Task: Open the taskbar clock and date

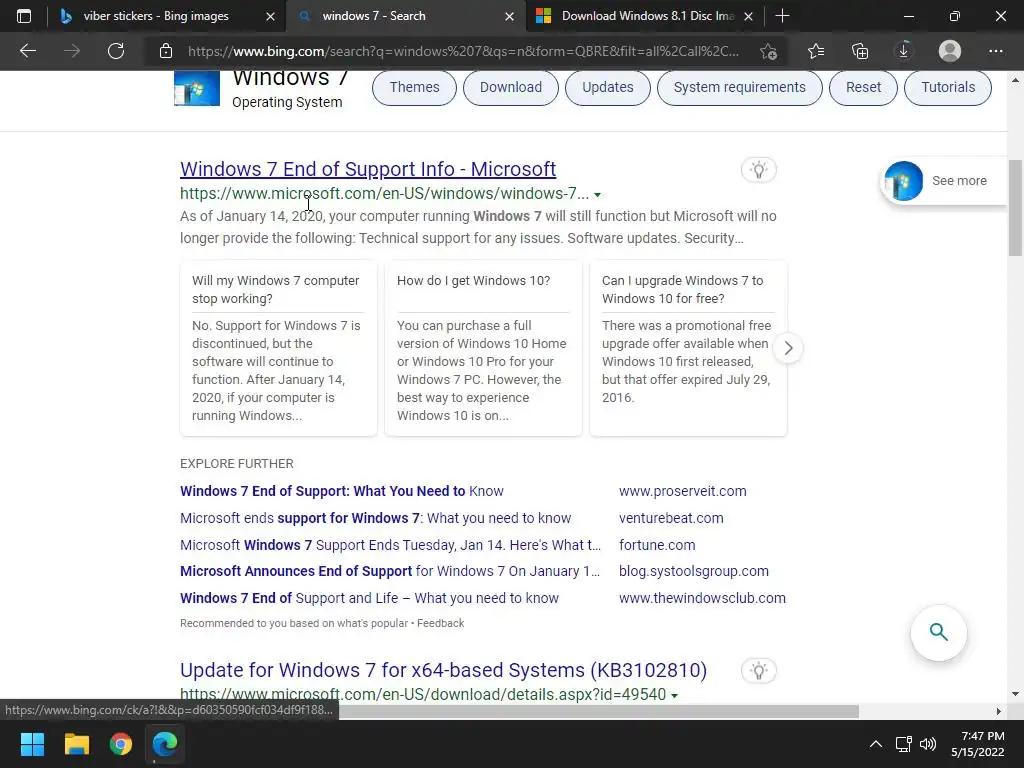Action: pyautogui.click(x=978, y=744)
